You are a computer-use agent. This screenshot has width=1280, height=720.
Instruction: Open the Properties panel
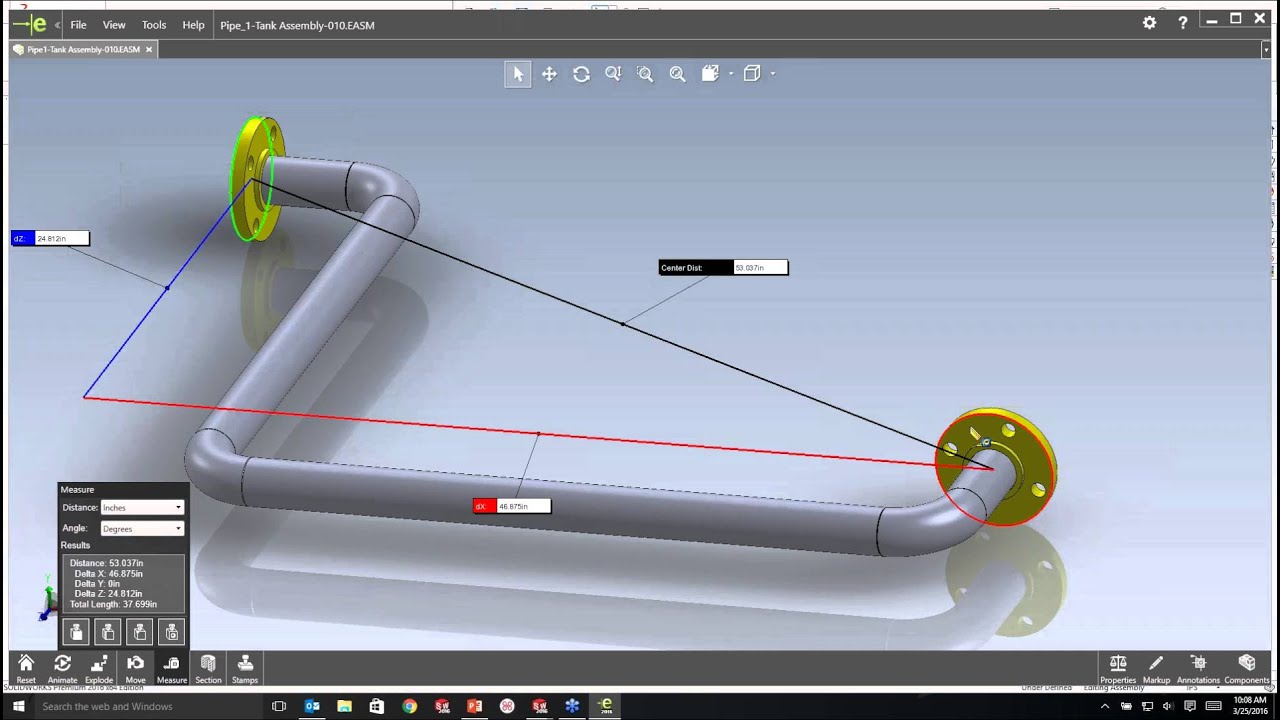[x=1118, y=669]
